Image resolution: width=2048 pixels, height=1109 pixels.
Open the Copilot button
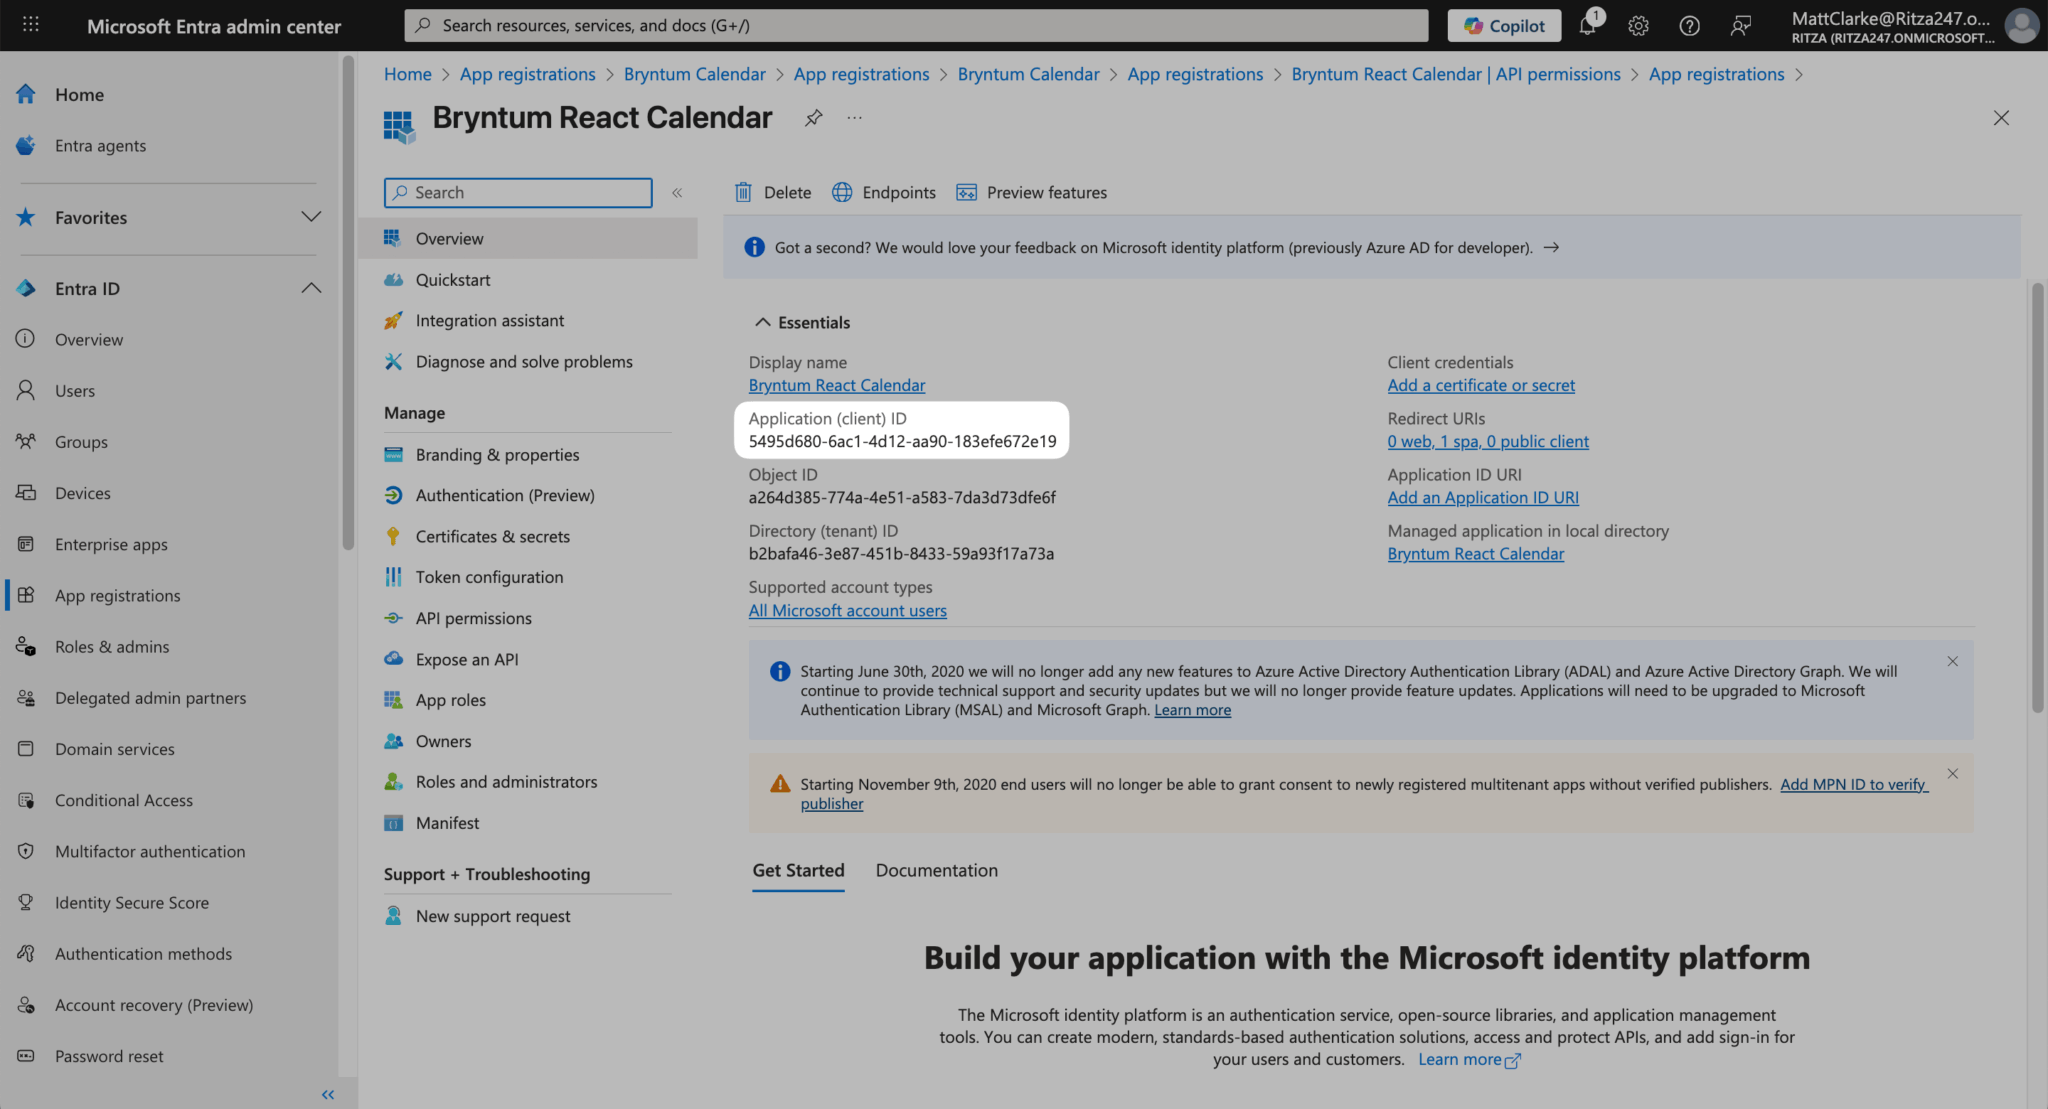(1504, 26)
